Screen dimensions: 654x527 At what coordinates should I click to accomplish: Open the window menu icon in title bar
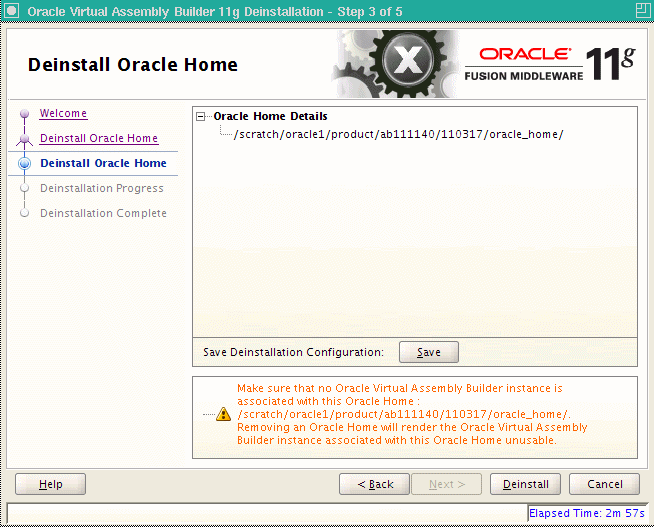(11, 10)
